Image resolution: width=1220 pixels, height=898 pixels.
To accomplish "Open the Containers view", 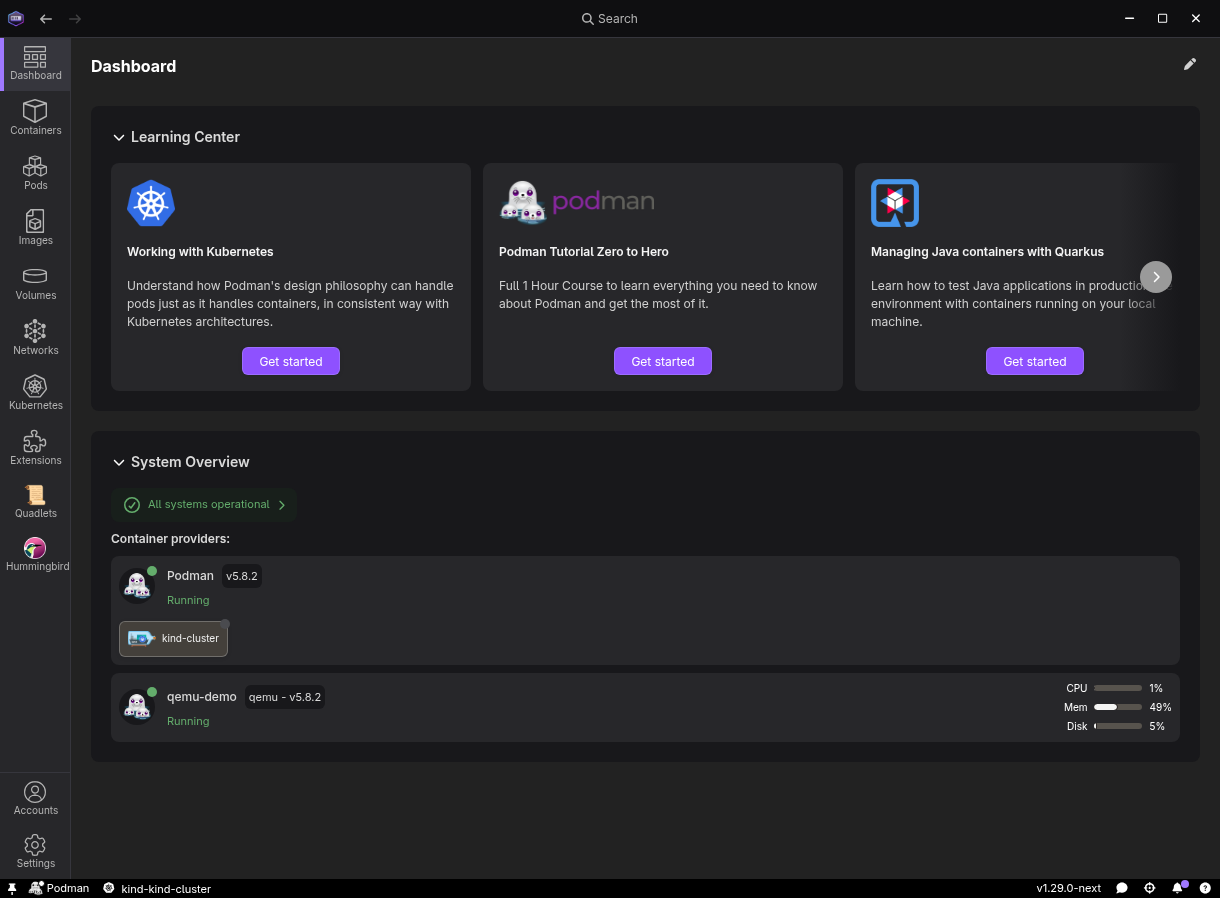I will [x=36, y=119].
